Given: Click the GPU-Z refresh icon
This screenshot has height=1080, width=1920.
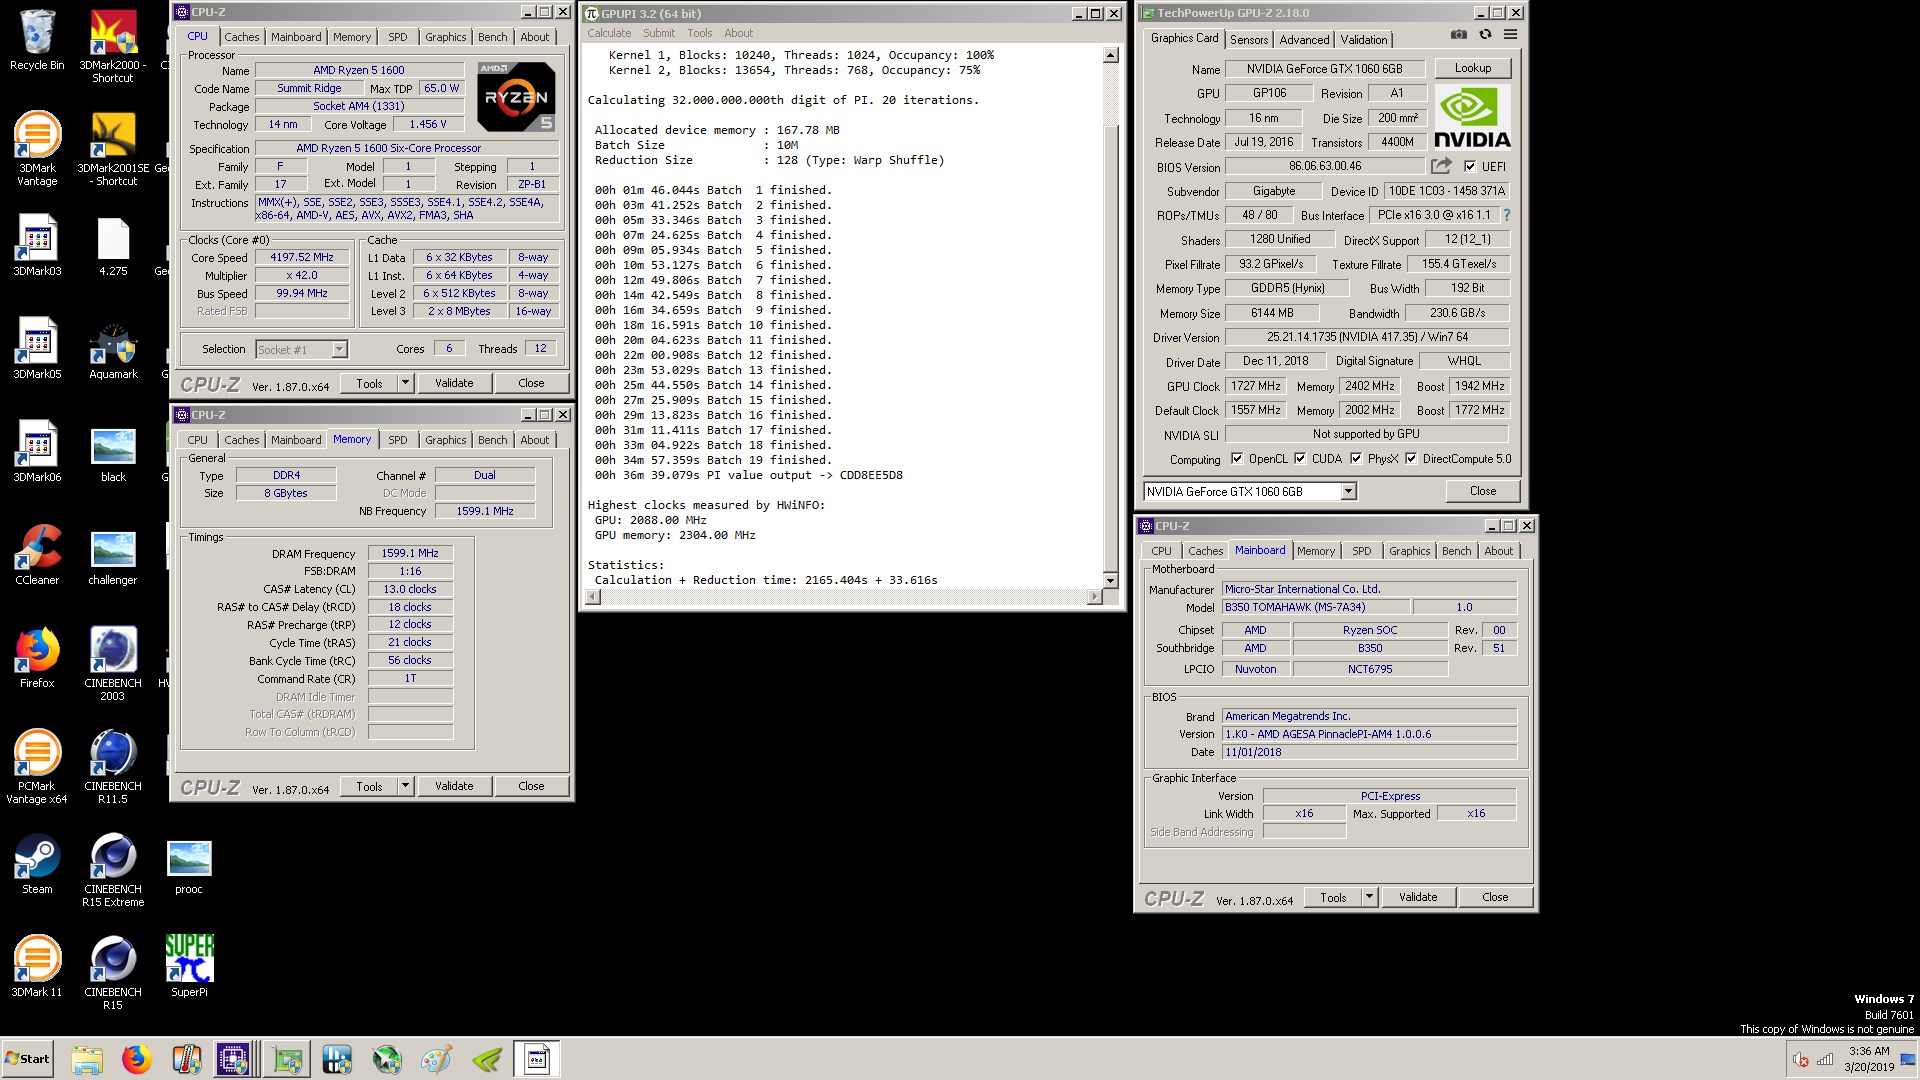Looking at the screenshot, I should pyautogui.click(x=1485, y=34).
